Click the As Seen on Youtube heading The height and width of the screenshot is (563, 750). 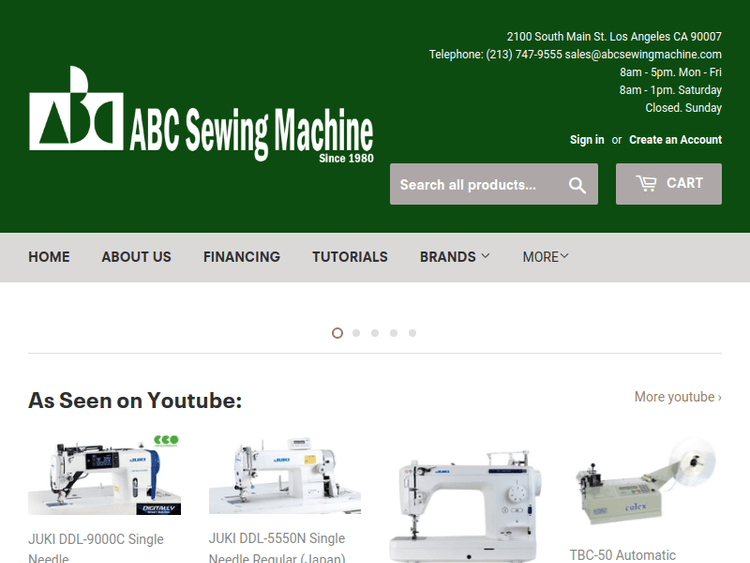[x=135, y=400]
